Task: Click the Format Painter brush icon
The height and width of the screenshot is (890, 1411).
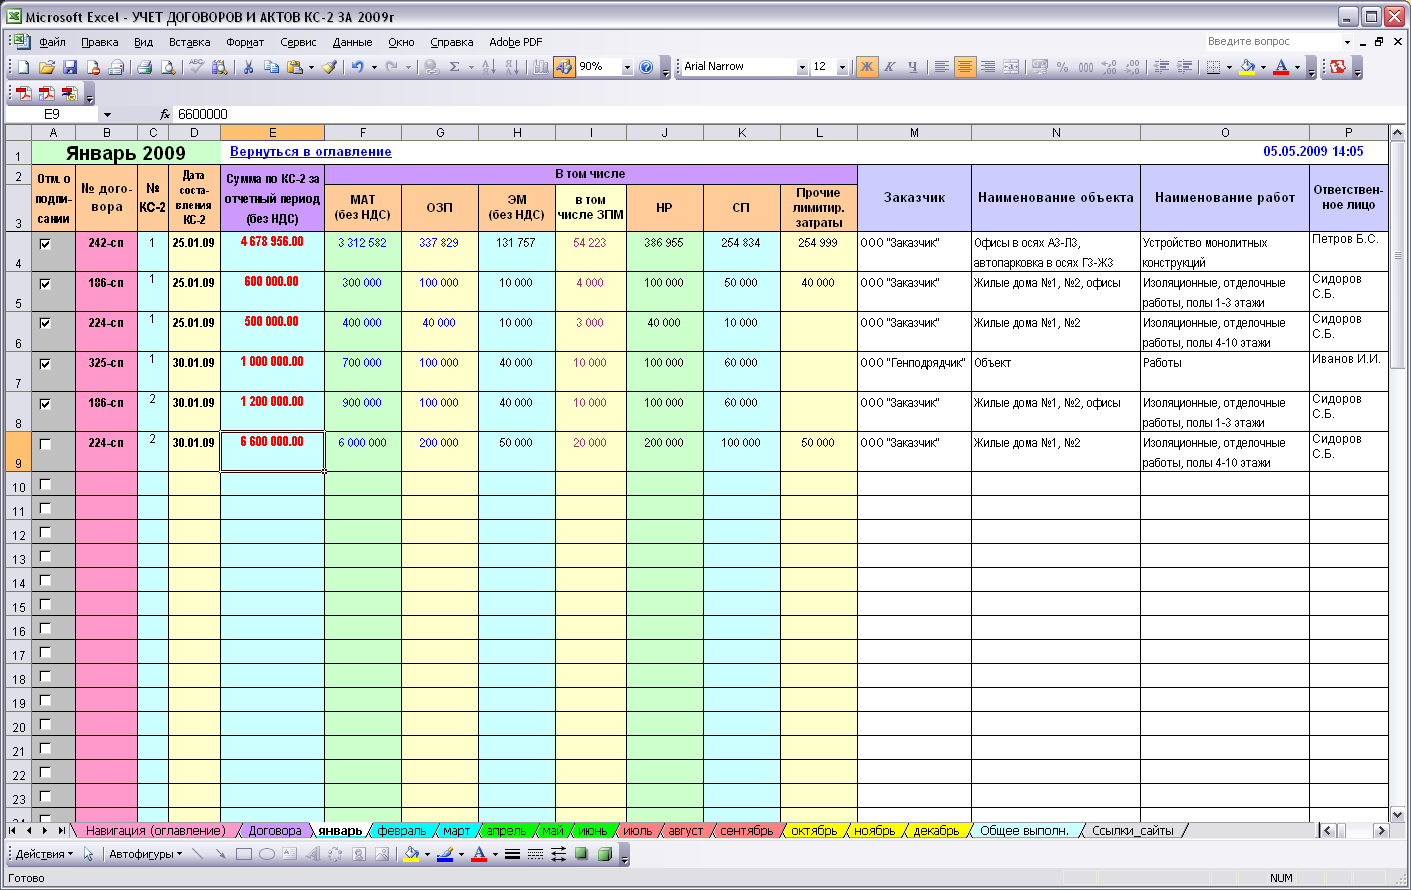Action: (329, 67)
